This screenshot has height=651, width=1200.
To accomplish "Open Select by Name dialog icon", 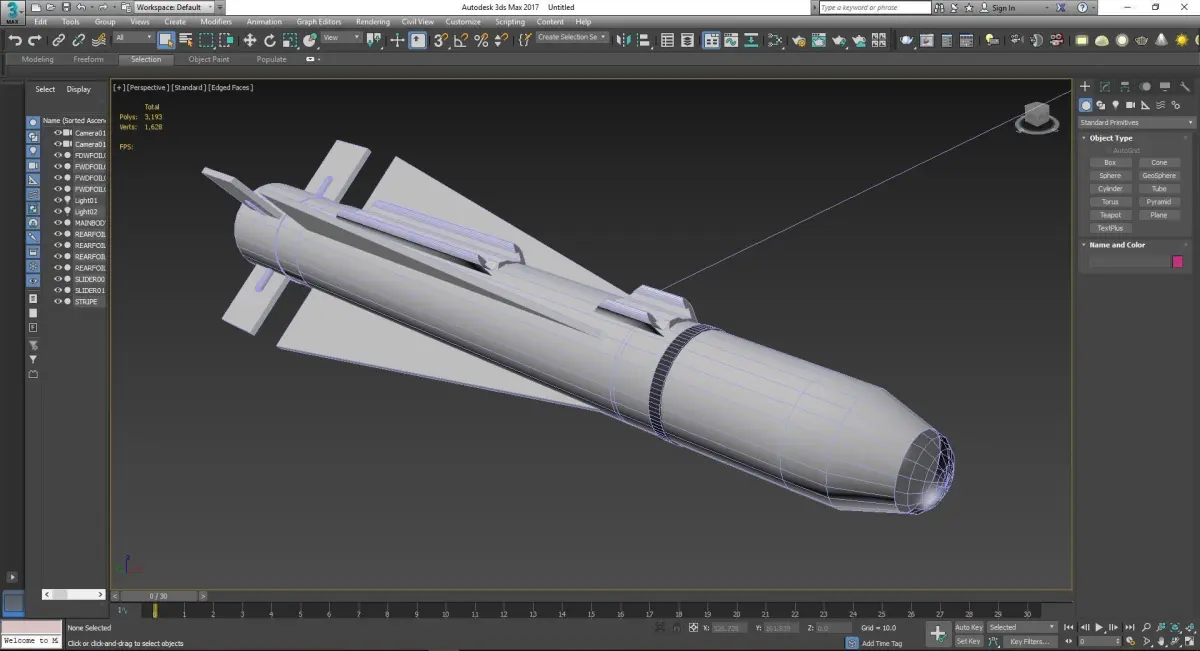I will 186,40.
